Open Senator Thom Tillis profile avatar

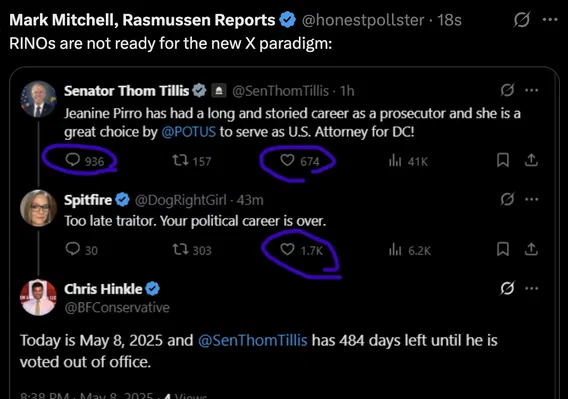[38, 99]
